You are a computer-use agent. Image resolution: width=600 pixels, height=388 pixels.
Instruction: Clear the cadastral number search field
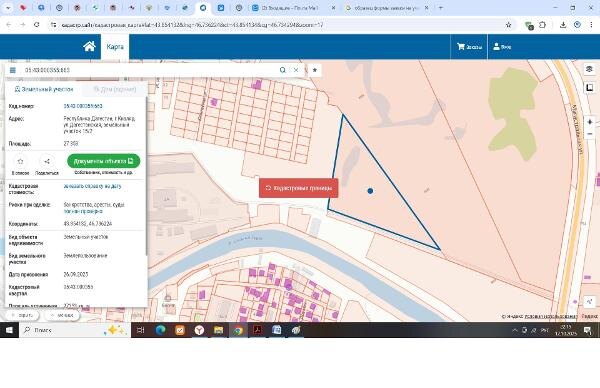click(x=296, y=70)
